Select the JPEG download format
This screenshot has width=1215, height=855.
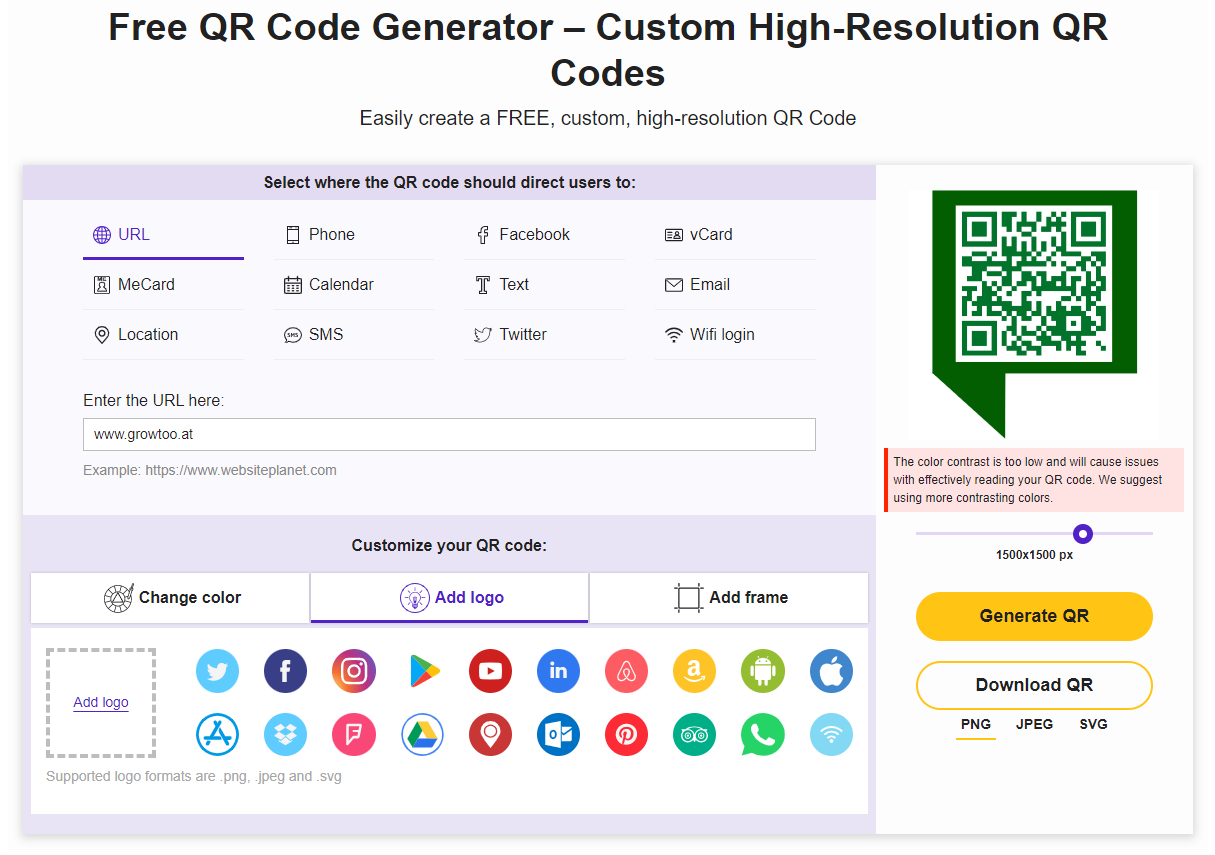(1035, 724)
